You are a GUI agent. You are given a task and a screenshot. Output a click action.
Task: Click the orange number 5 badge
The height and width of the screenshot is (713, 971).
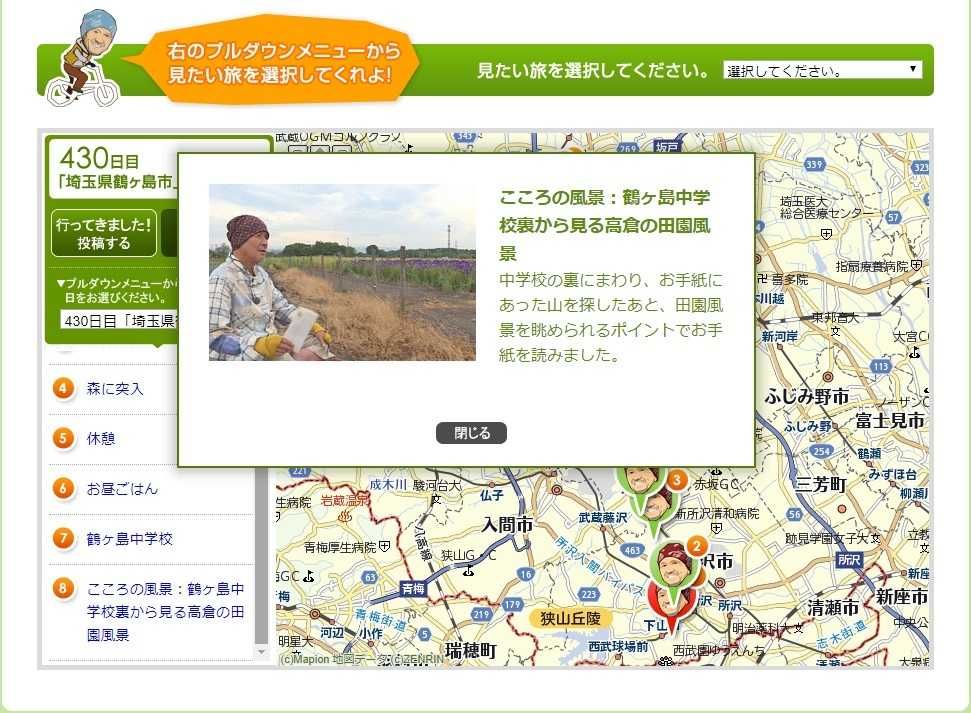coord(63,438)
